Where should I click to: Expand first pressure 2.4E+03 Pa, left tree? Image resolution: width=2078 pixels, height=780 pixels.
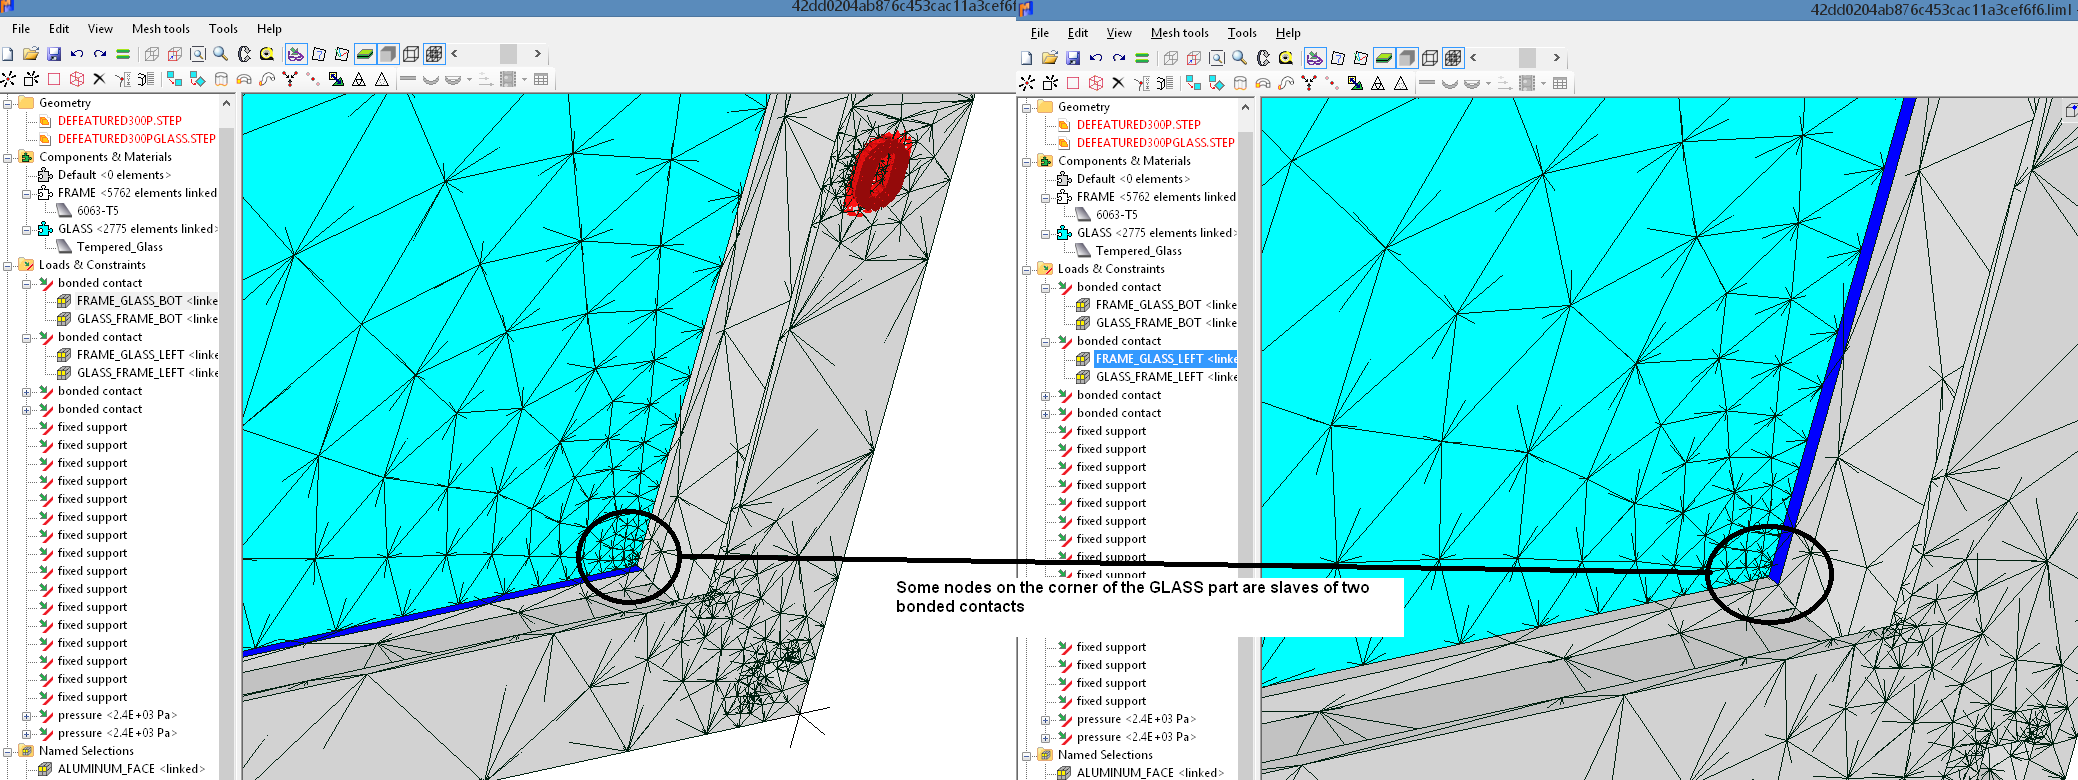click(27, 715)
